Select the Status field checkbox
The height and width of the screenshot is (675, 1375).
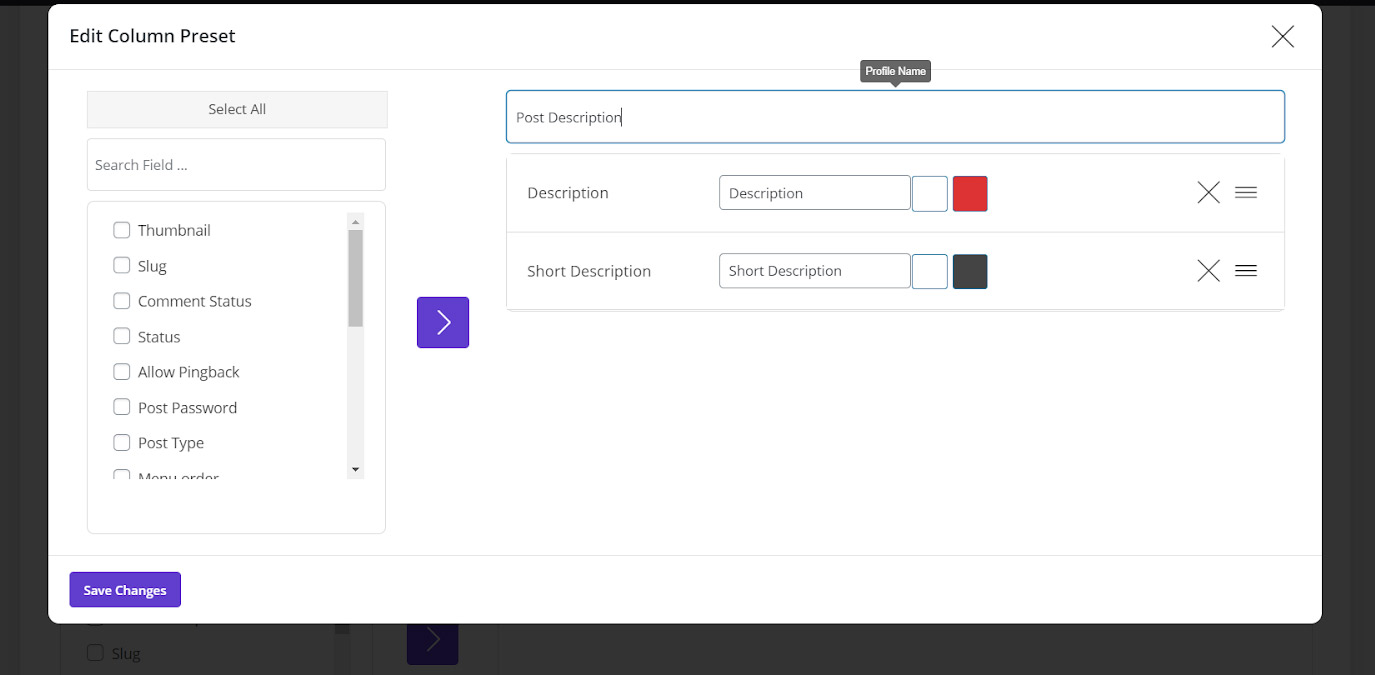point(122,336)
